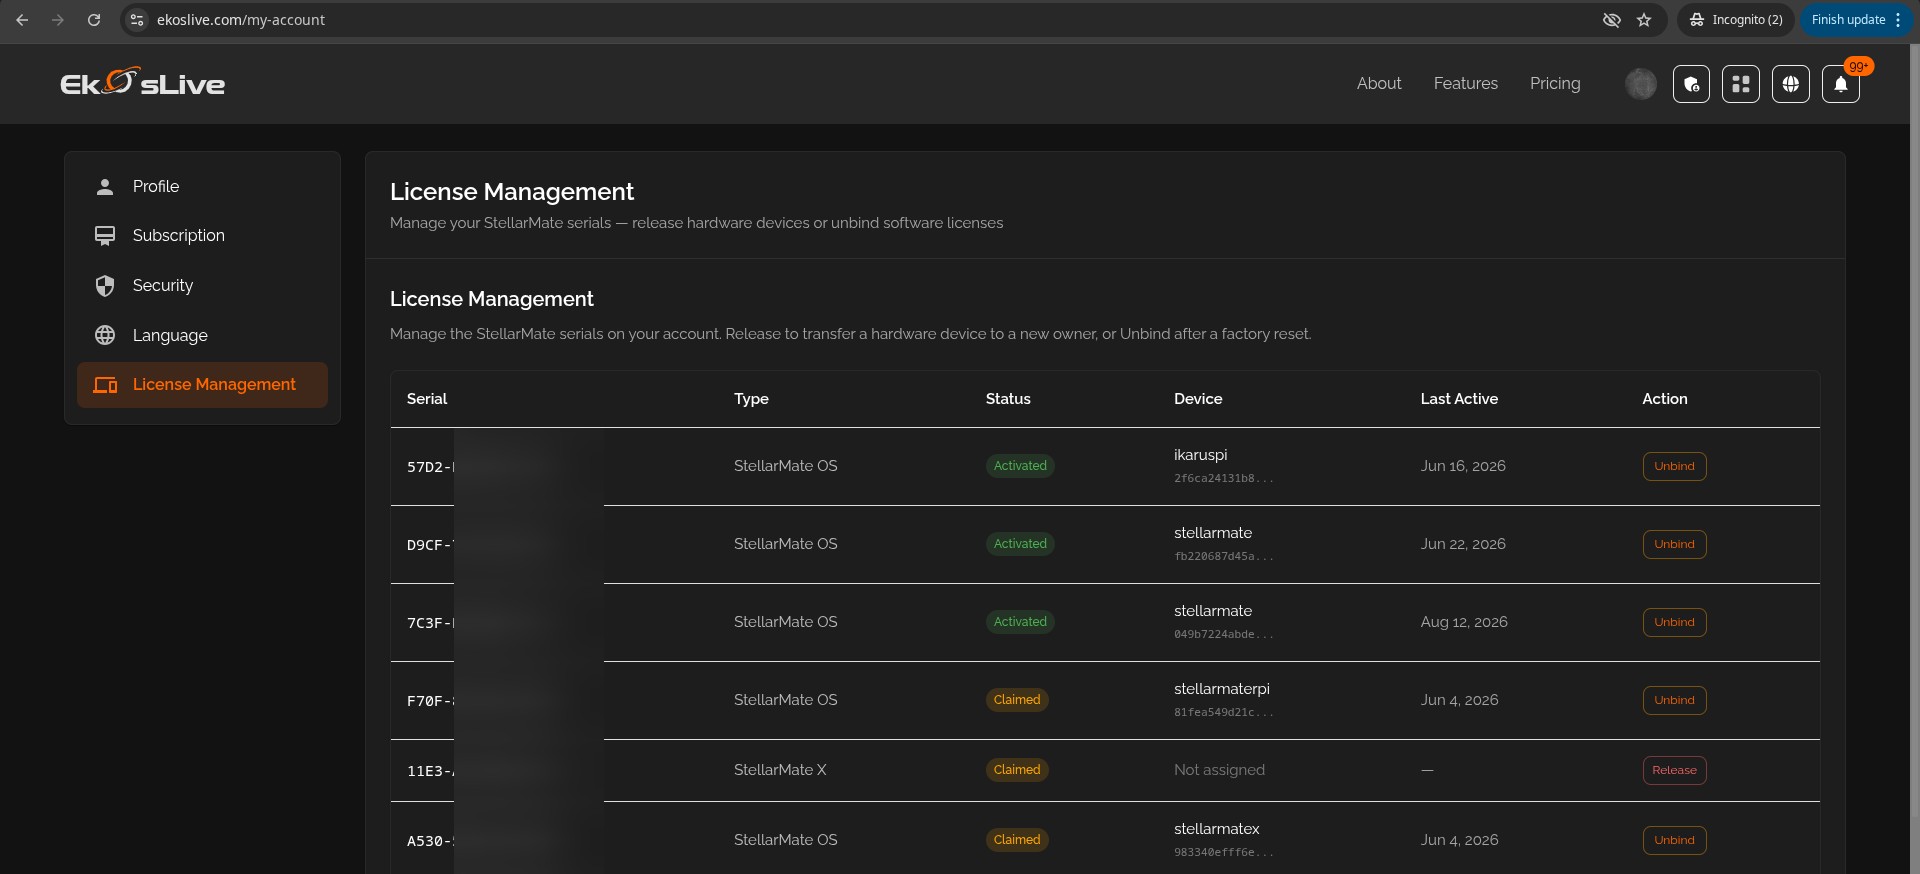Image resolution: width=1920 pixels, height=874 pixels.
Task: Open the notifications bell with 99+ badge
Action: (1840, 84)
